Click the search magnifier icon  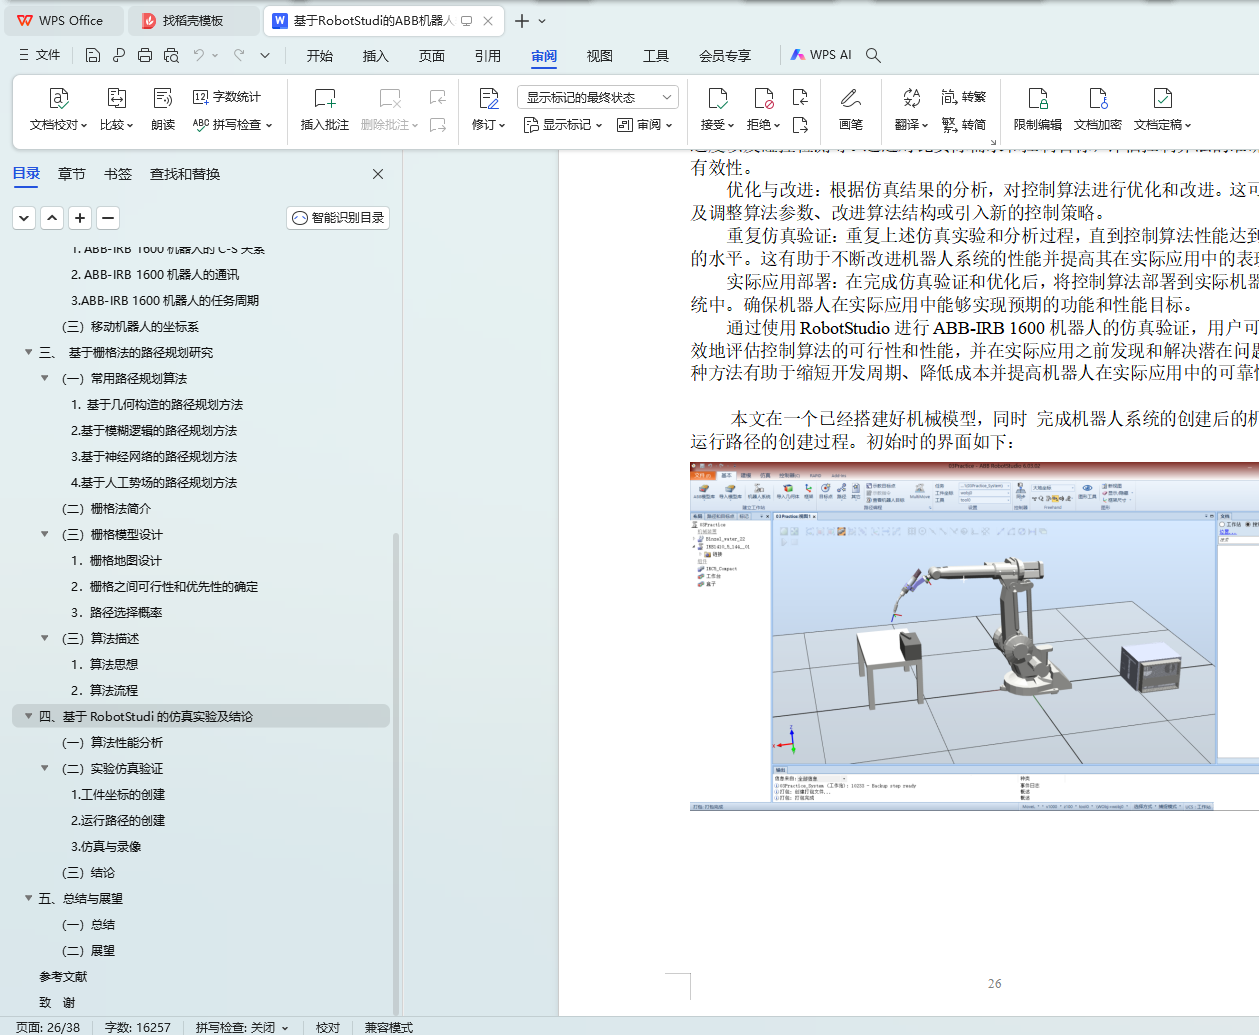coord(873,55)
